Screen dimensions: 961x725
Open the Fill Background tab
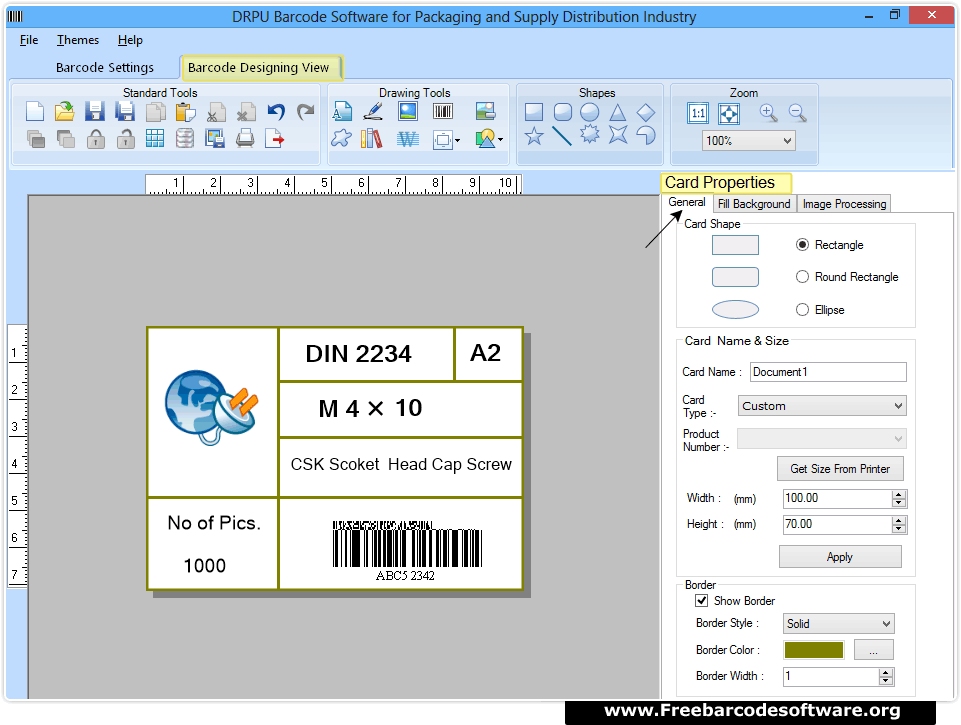(754, 204)
